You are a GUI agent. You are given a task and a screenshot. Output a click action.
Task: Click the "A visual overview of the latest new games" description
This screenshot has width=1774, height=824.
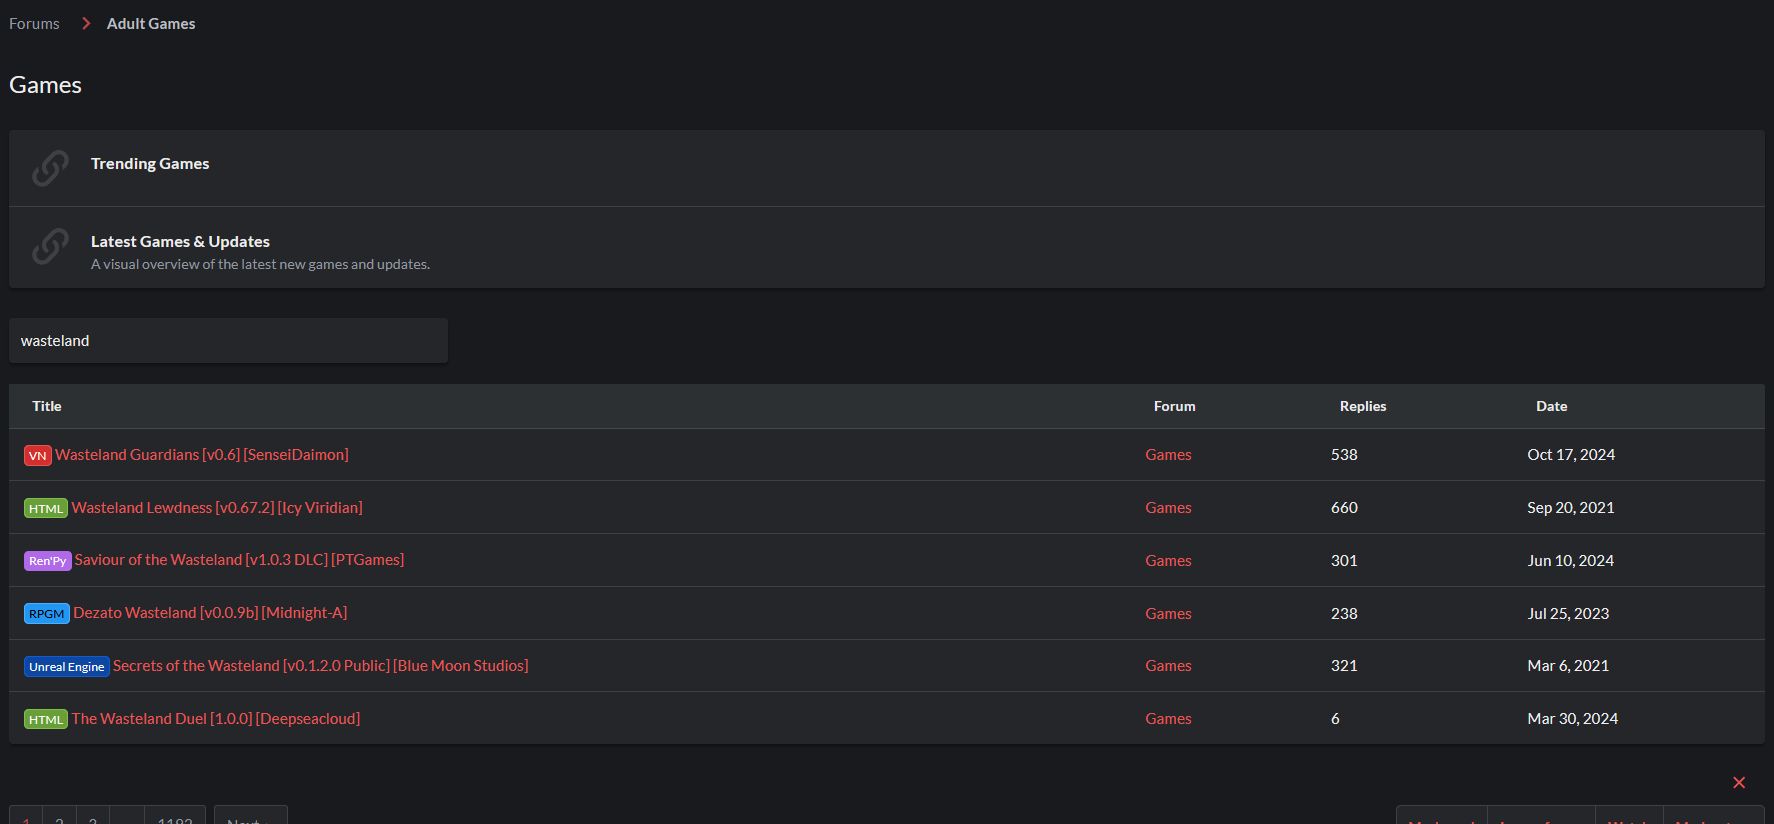260,264
